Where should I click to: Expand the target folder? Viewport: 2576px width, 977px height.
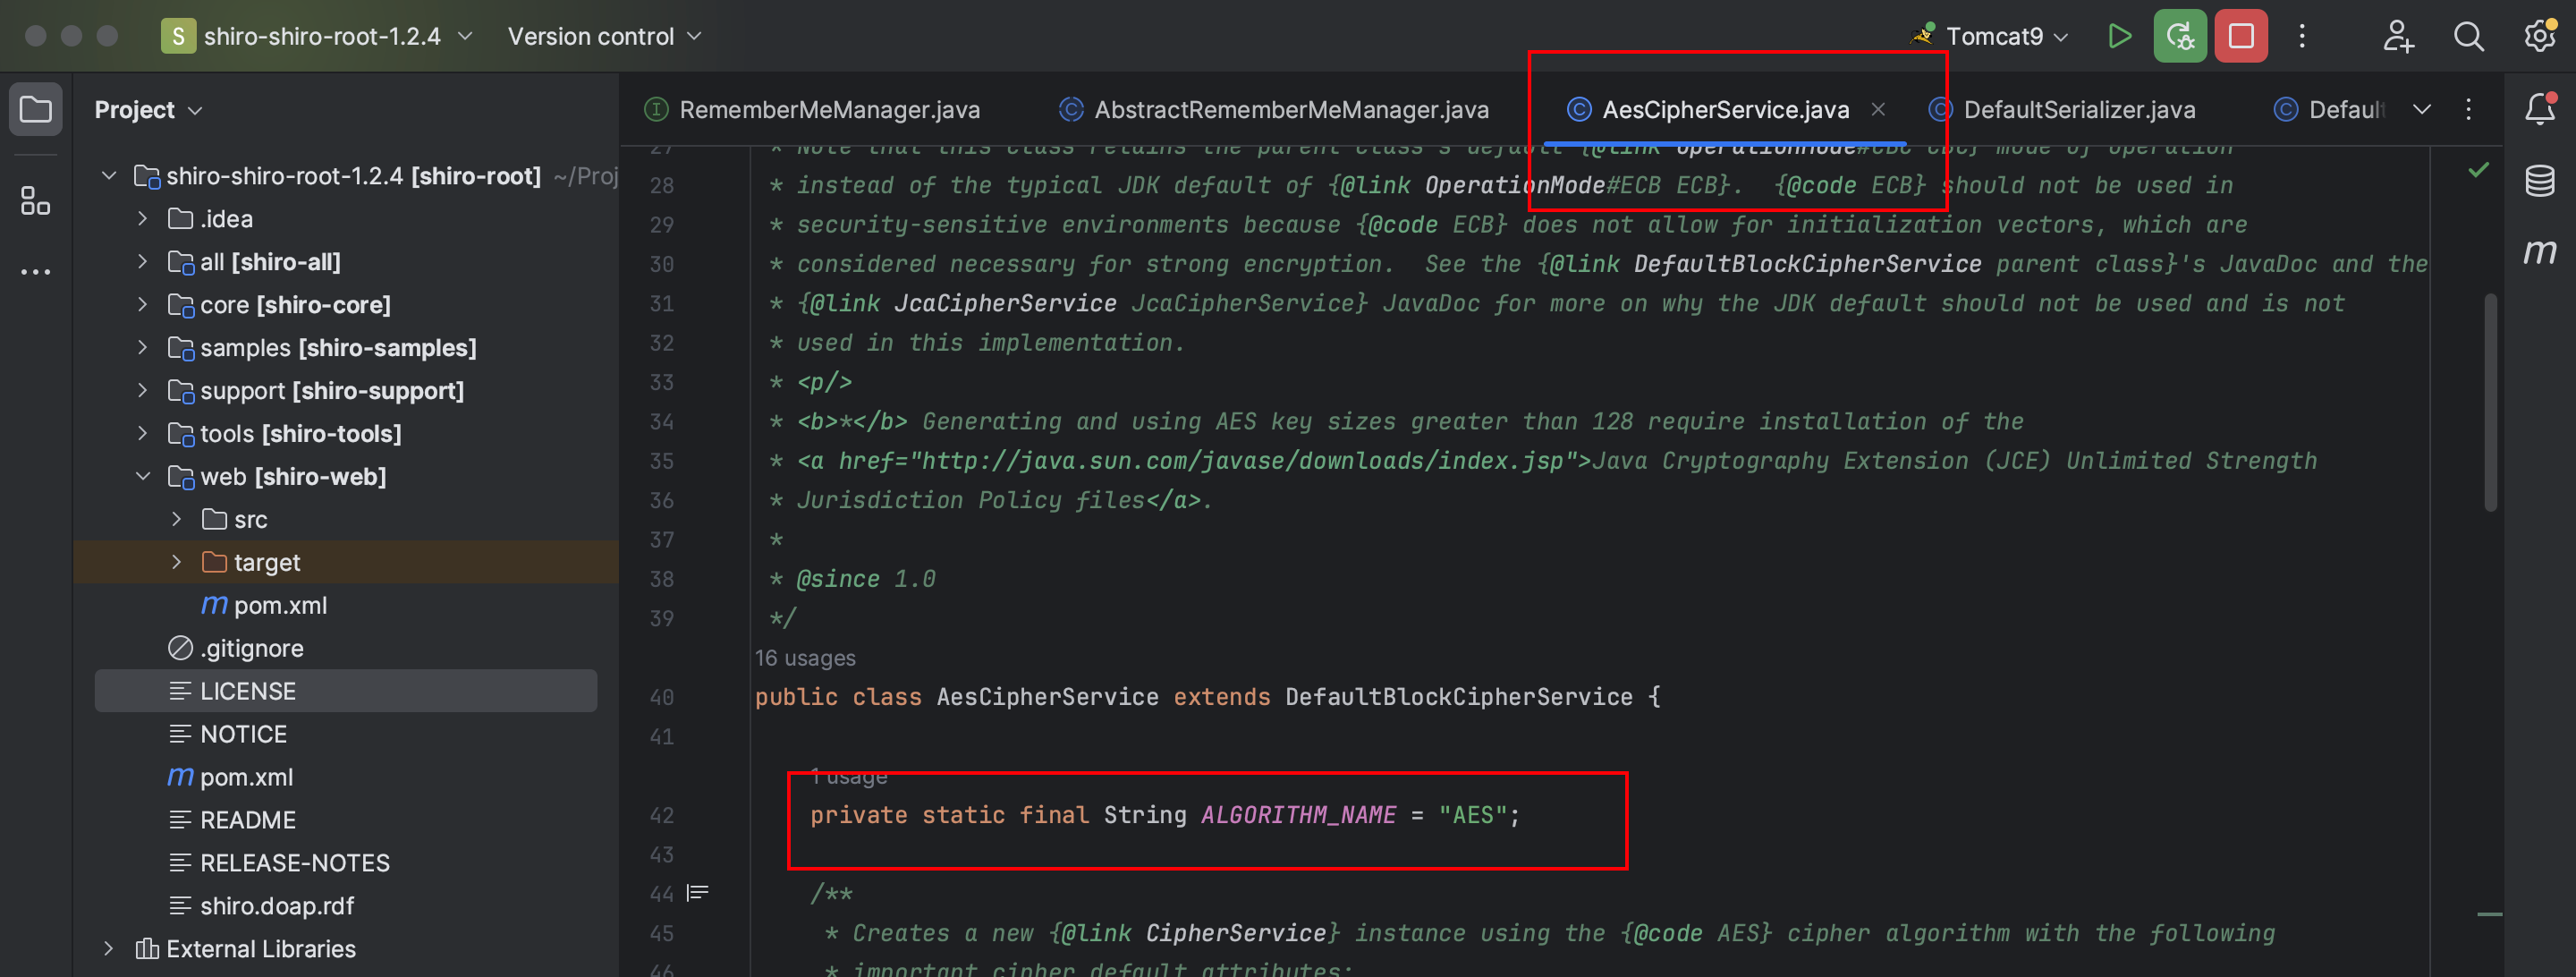click(x=176, y=563)
